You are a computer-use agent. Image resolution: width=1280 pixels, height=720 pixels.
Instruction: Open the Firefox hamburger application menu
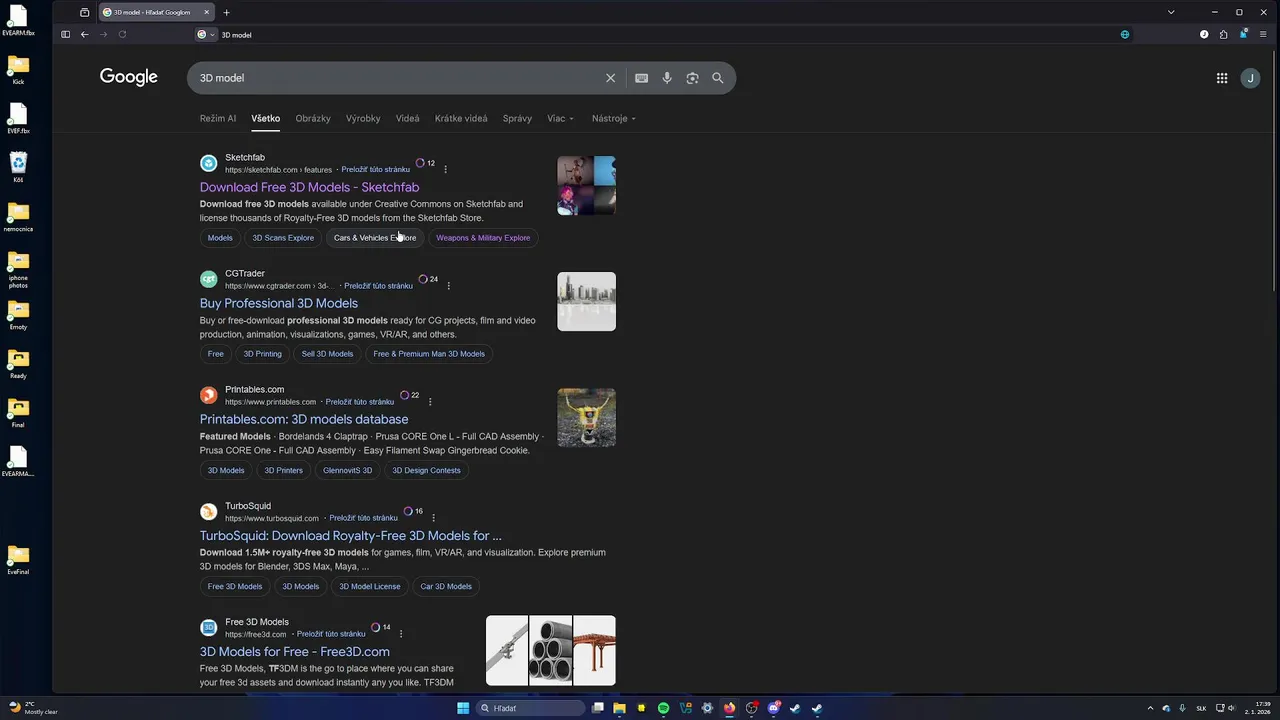coord(1263,34)
